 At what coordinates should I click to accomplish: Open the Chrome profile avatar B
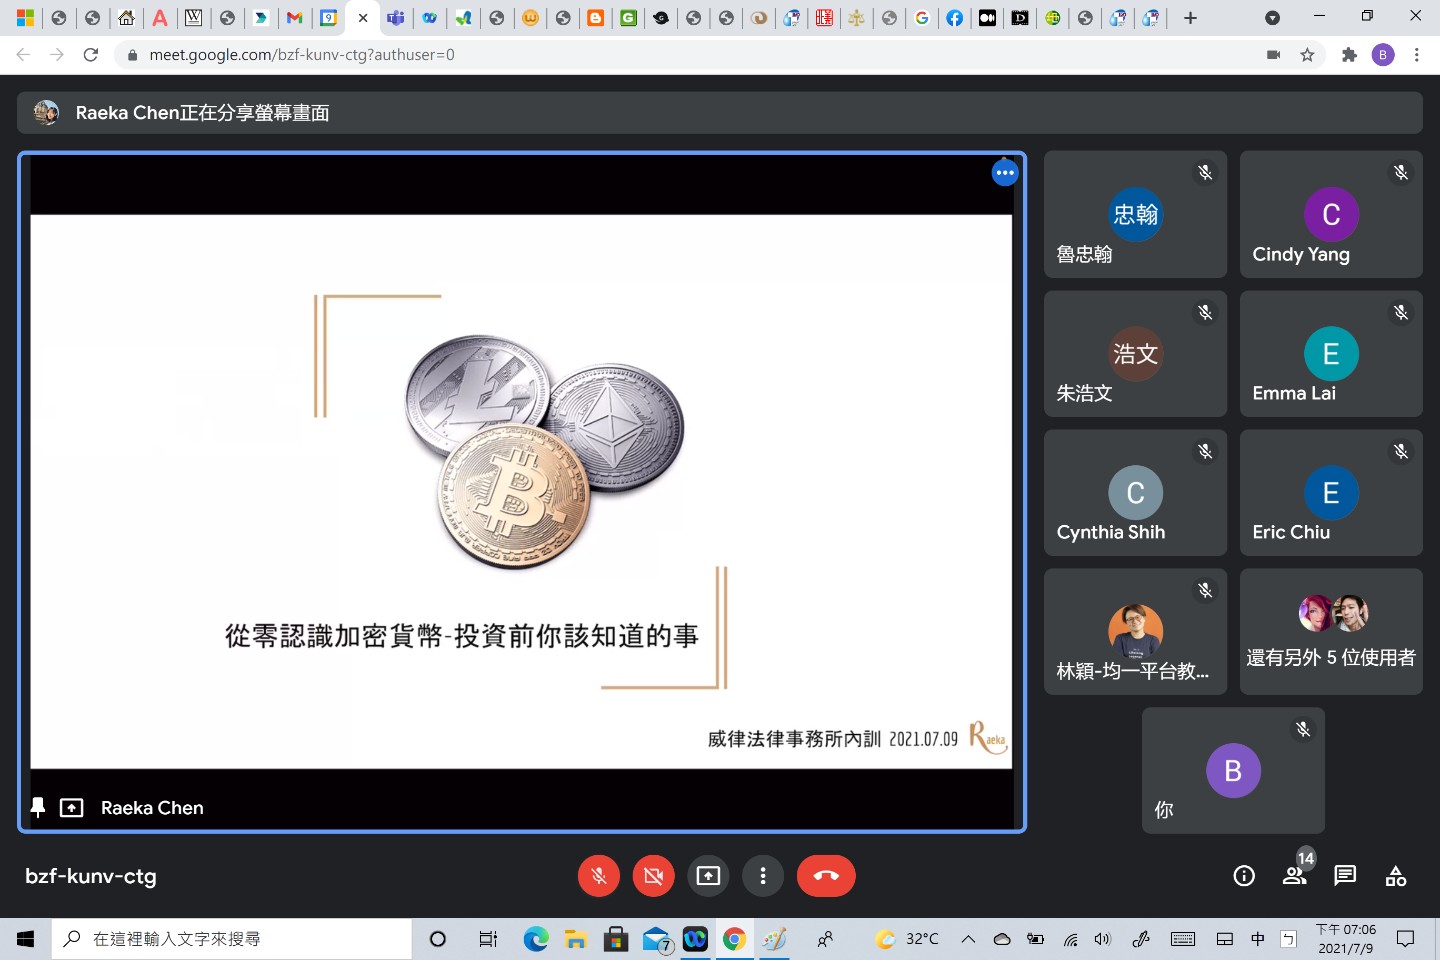[1383, 55]
